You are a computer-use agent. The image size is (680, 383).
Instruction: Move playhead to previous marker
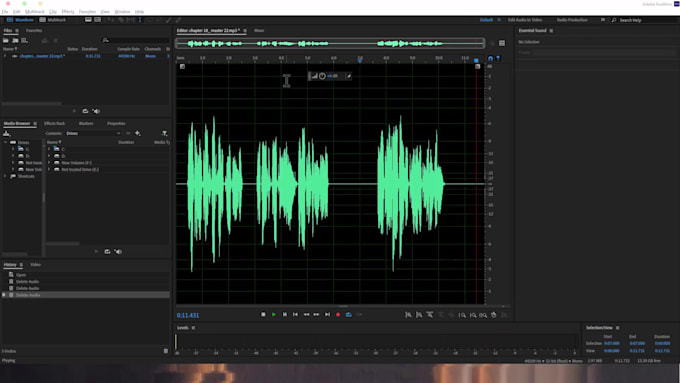coord(295,314)
